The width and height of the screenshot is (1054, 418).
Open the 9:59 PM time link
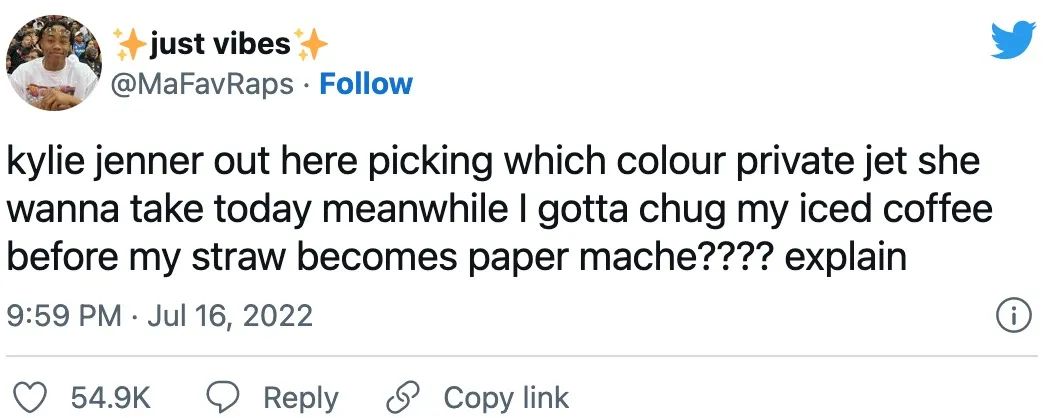pyautogui.click(x=63, y=317)
